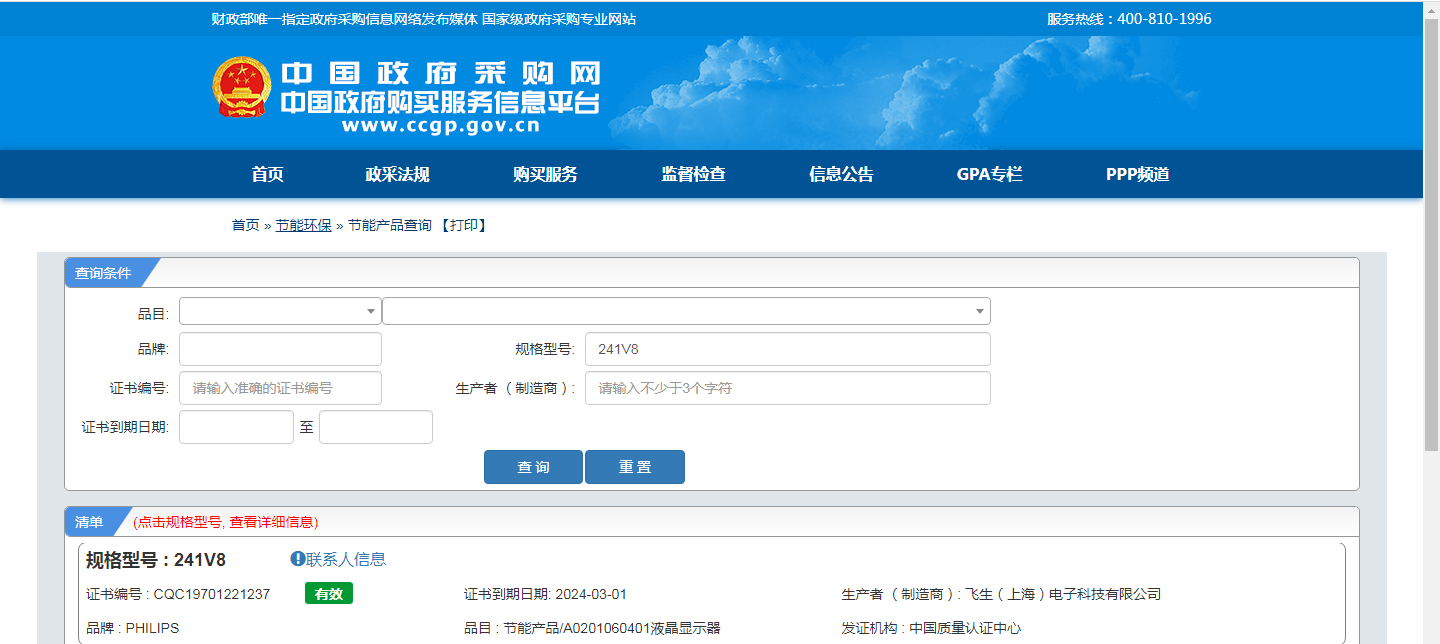This screenshot has width=1440, height=644.
Task: Click the red hint 点击规格型号, 查看详细信息
Action: 226,522
